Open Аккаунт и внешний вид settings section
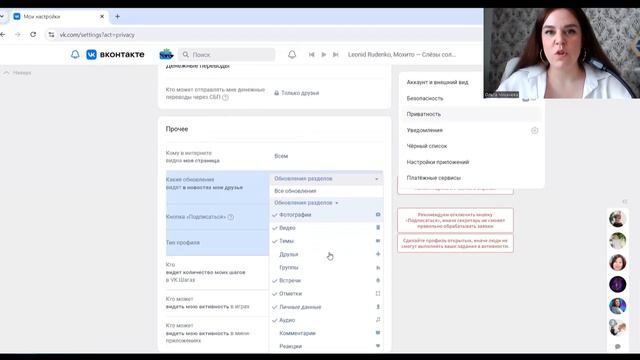Viewport: 640px width, 360px height. (438, 82)
